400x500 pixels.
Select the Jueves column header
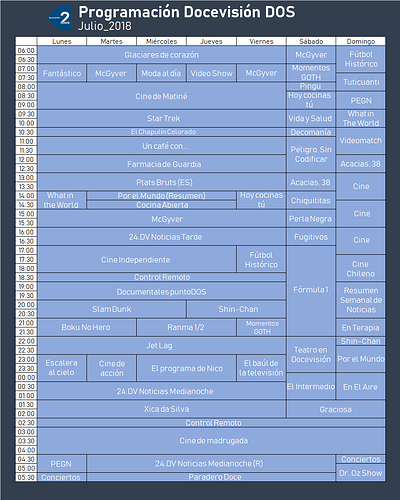click(x=211, y=41)
